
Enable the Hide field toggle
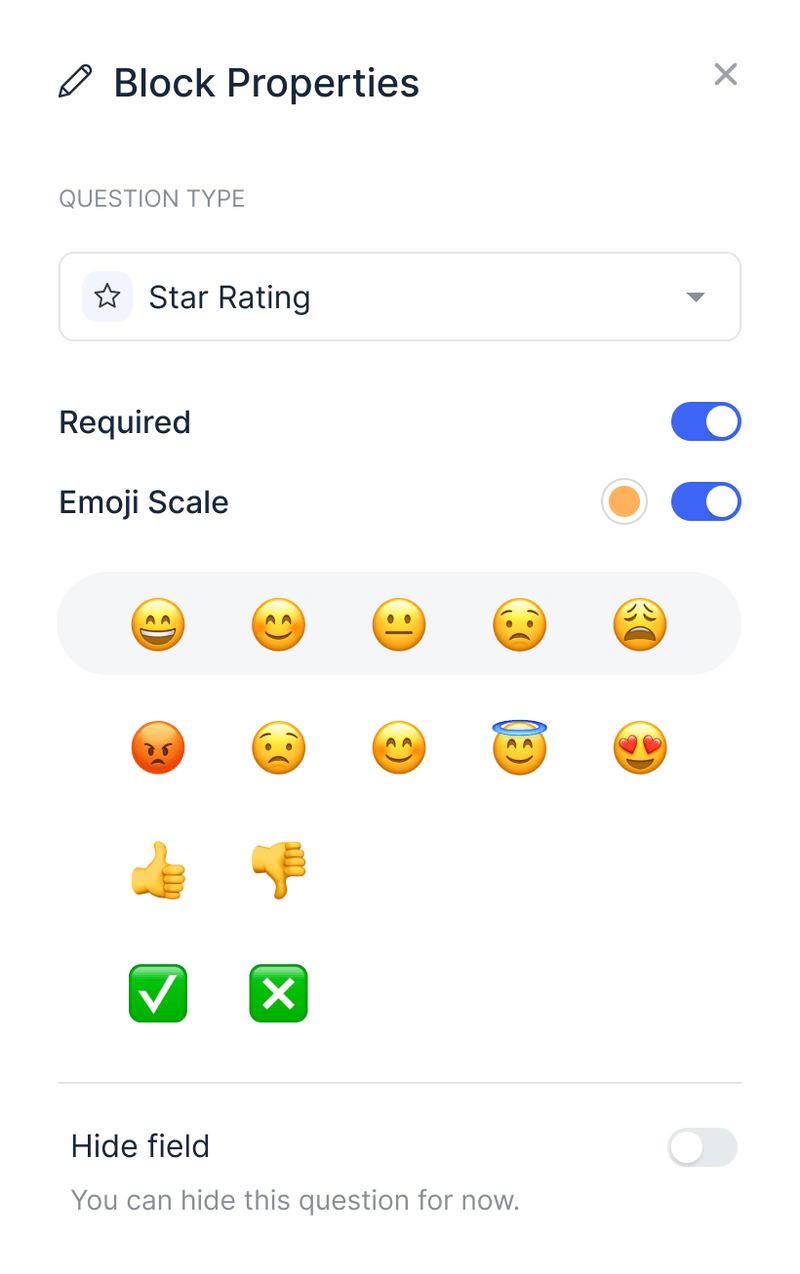coord(702,1147)
